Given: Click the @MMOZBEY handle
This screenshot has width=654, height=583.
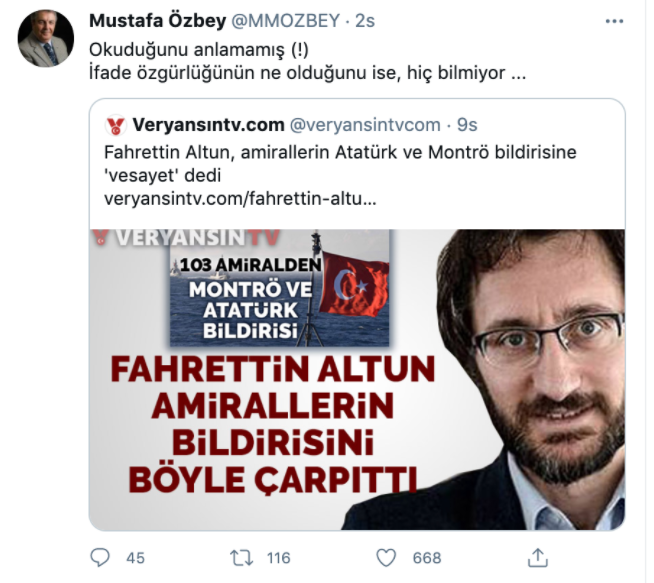Looking at the screenshot, I should [x=286, y=20].
